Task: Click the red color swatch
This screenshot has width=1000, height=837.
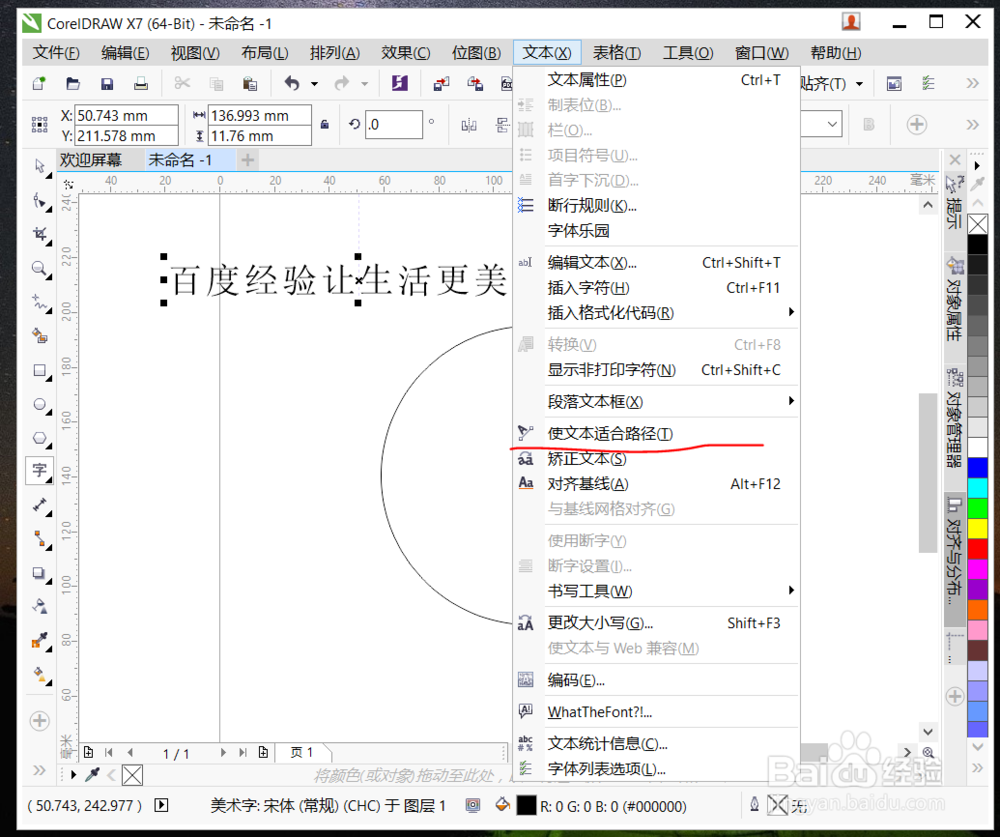Action: coord(978,549)
